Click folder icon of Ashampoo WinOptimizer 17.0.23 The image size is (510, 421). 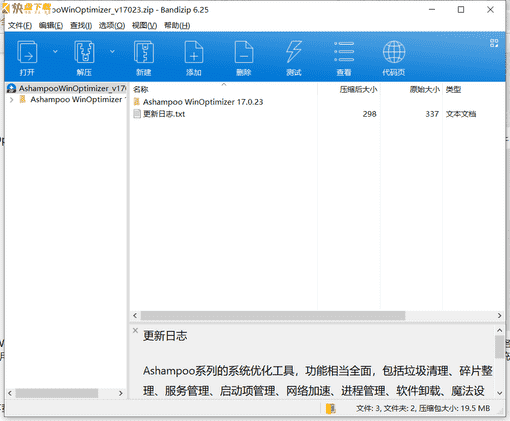tap(137, 102)
